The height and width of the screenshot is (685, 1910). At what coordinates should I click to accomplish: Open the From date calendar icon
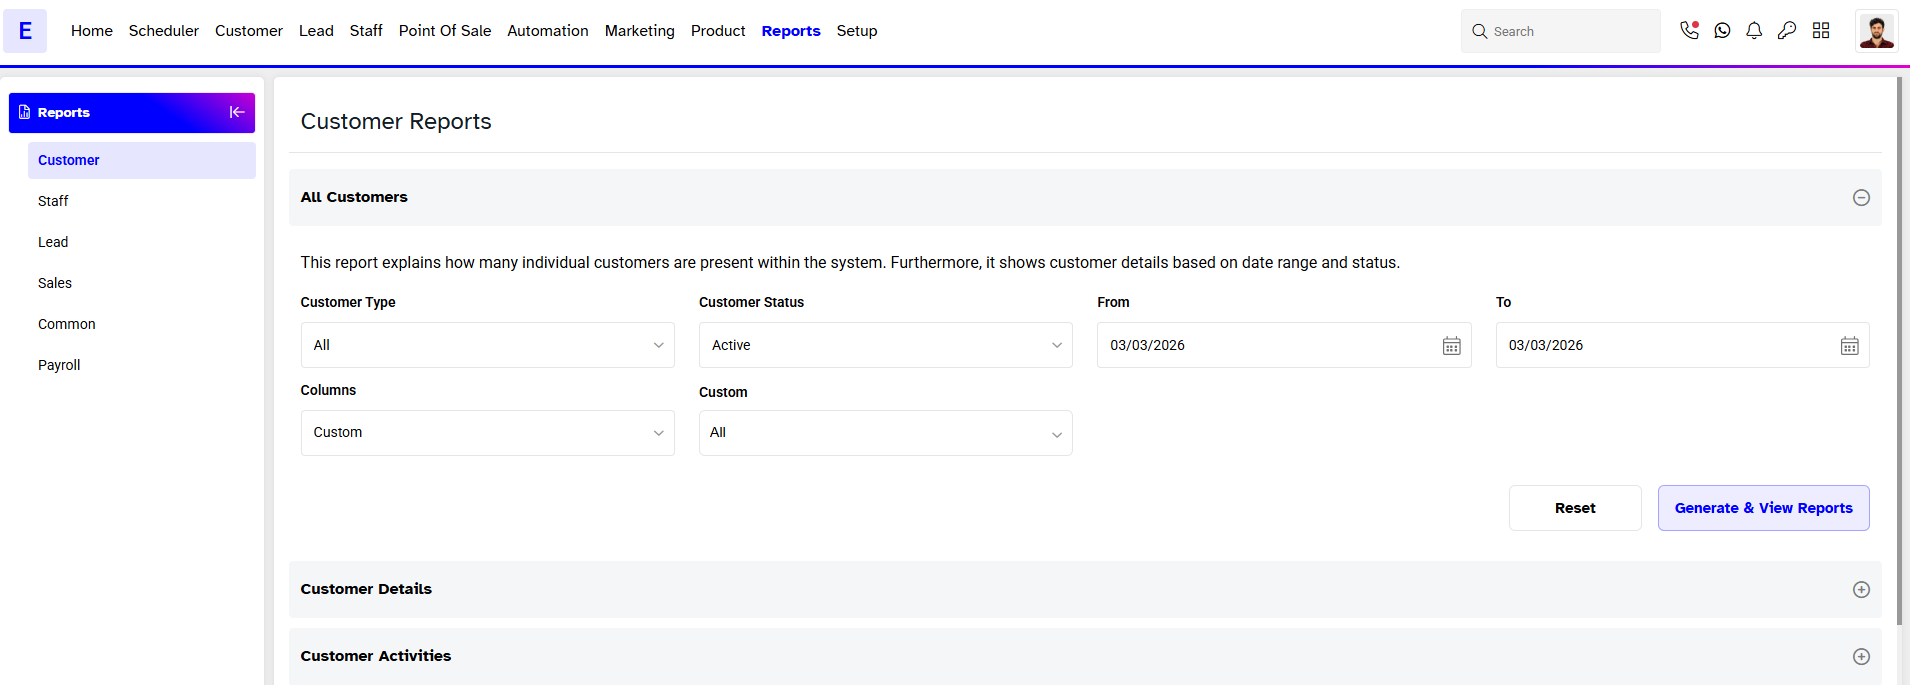coord(1451,346)
